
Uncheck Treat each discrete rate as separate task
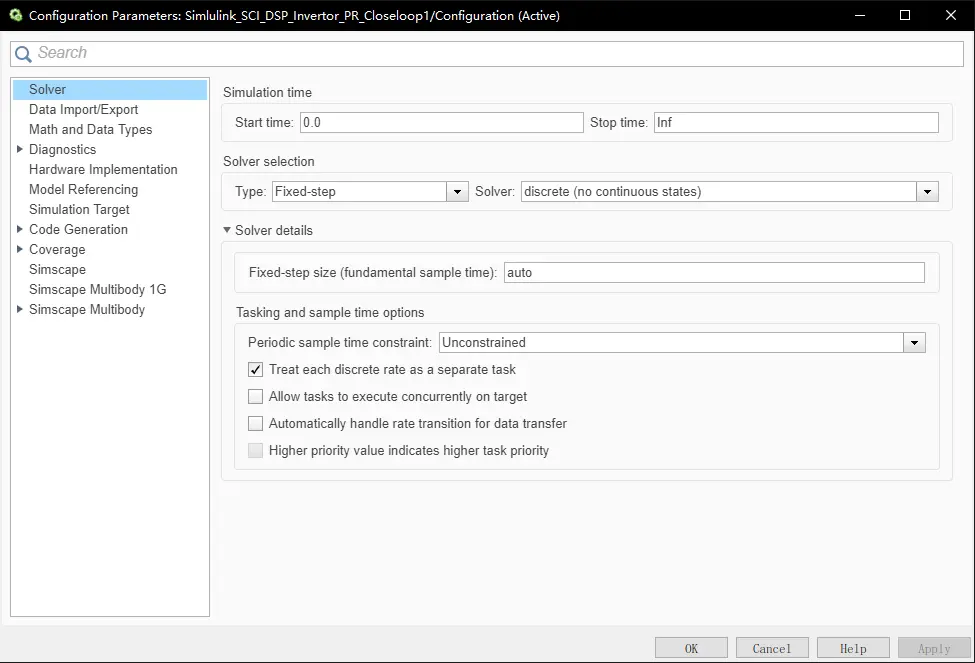[x=256, y=370]
